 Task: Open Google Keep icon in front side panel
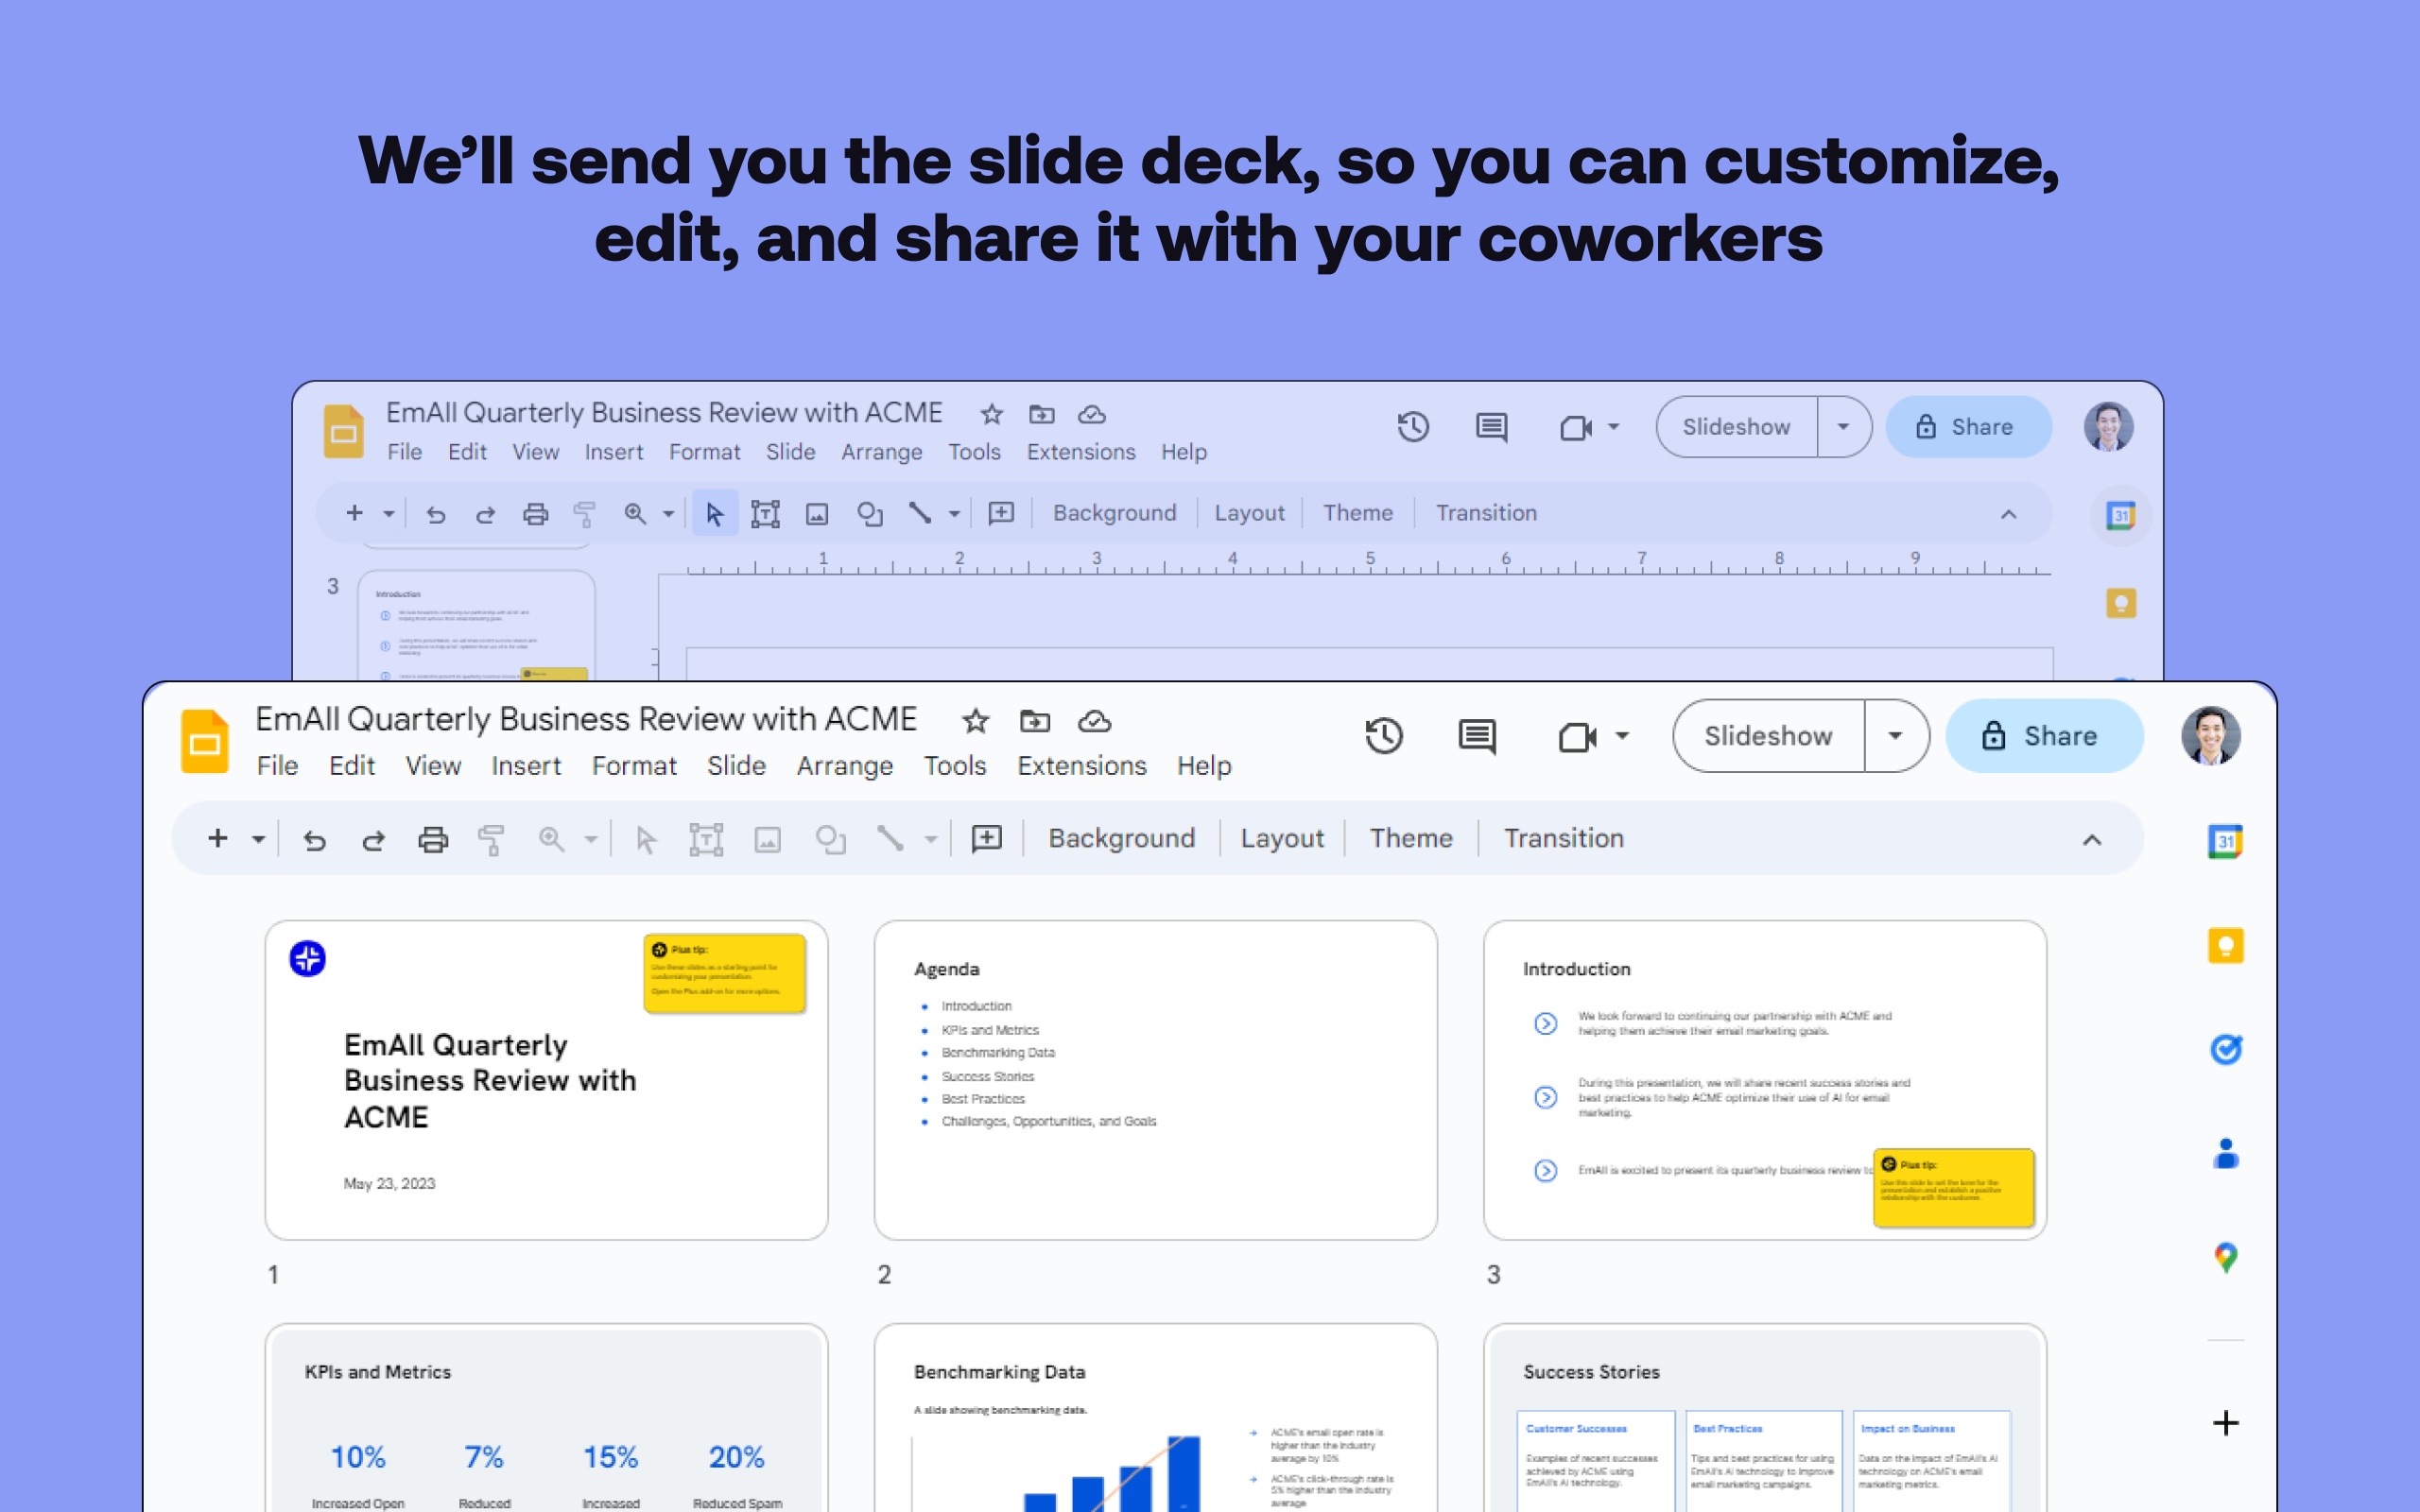point(2224,945)
